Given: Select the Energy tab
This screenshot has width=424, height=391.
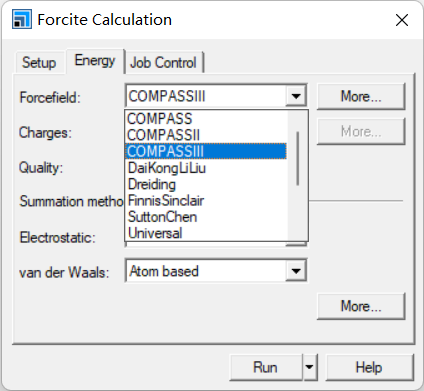Looking at the screenshot, I should (95, 61).
